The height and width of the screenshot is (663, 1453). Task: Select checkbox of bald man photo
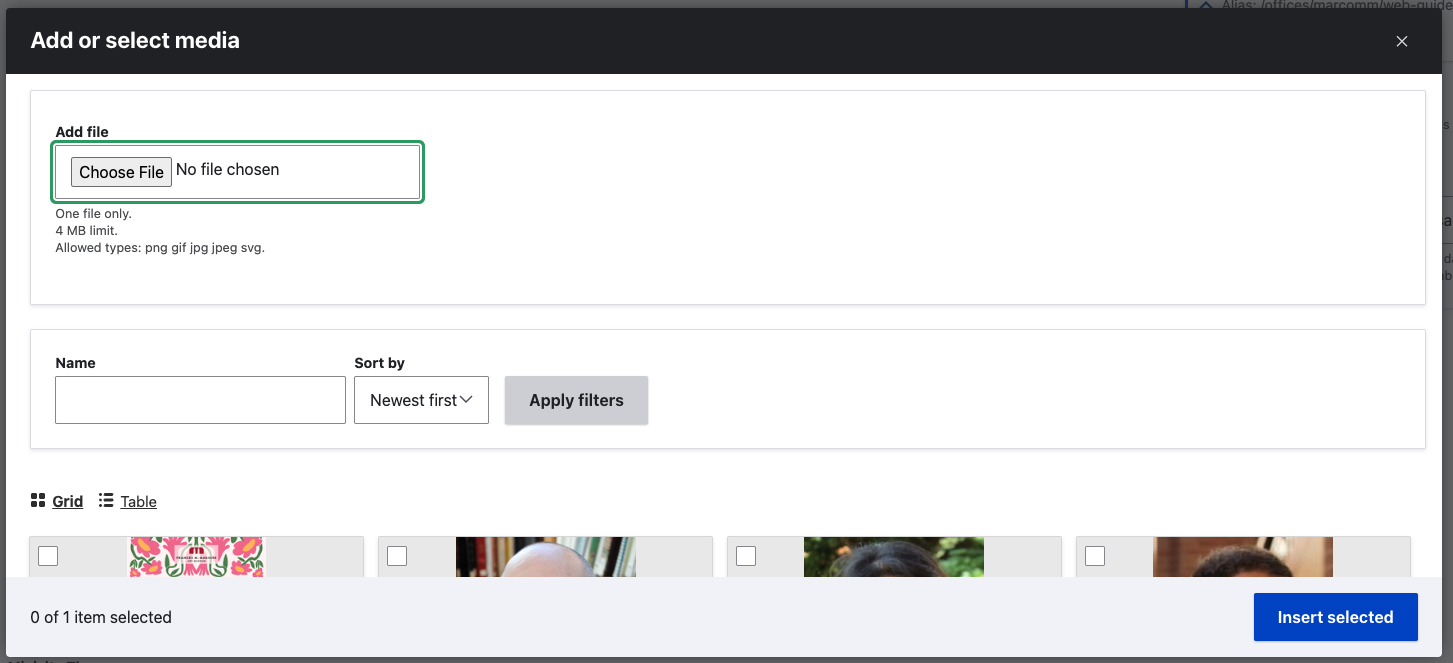pos(397,556)
